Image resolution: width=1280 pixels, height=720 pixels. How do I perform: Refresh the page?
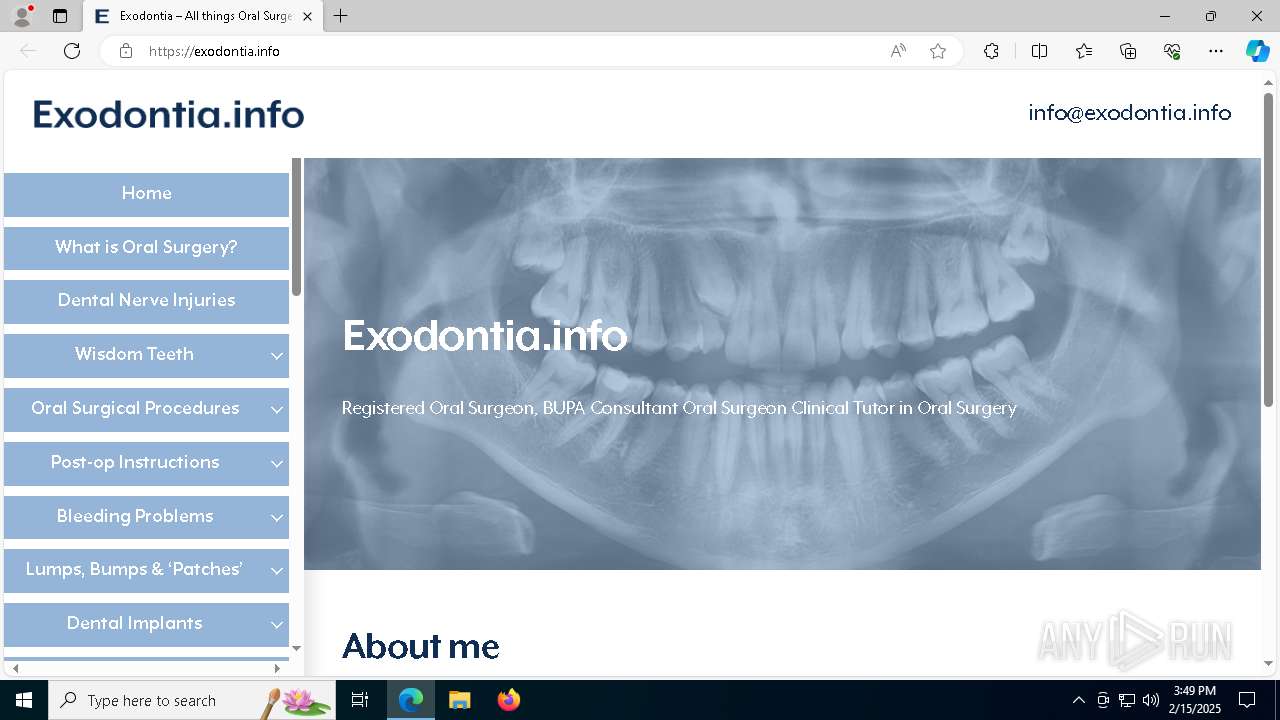click(x=72, y=51)
